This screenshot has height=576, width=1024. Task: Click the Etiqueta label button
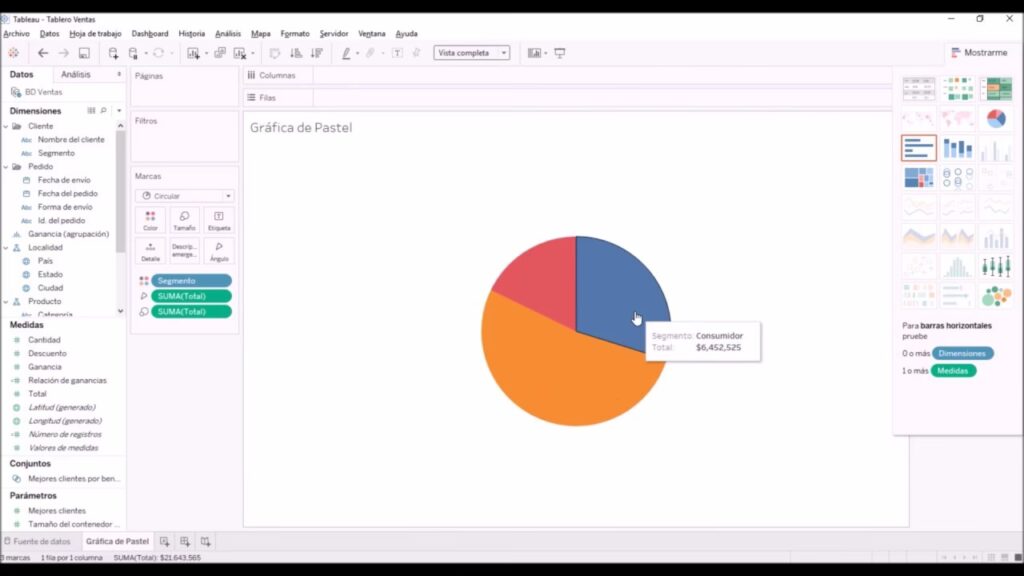(x=219, y=220)
